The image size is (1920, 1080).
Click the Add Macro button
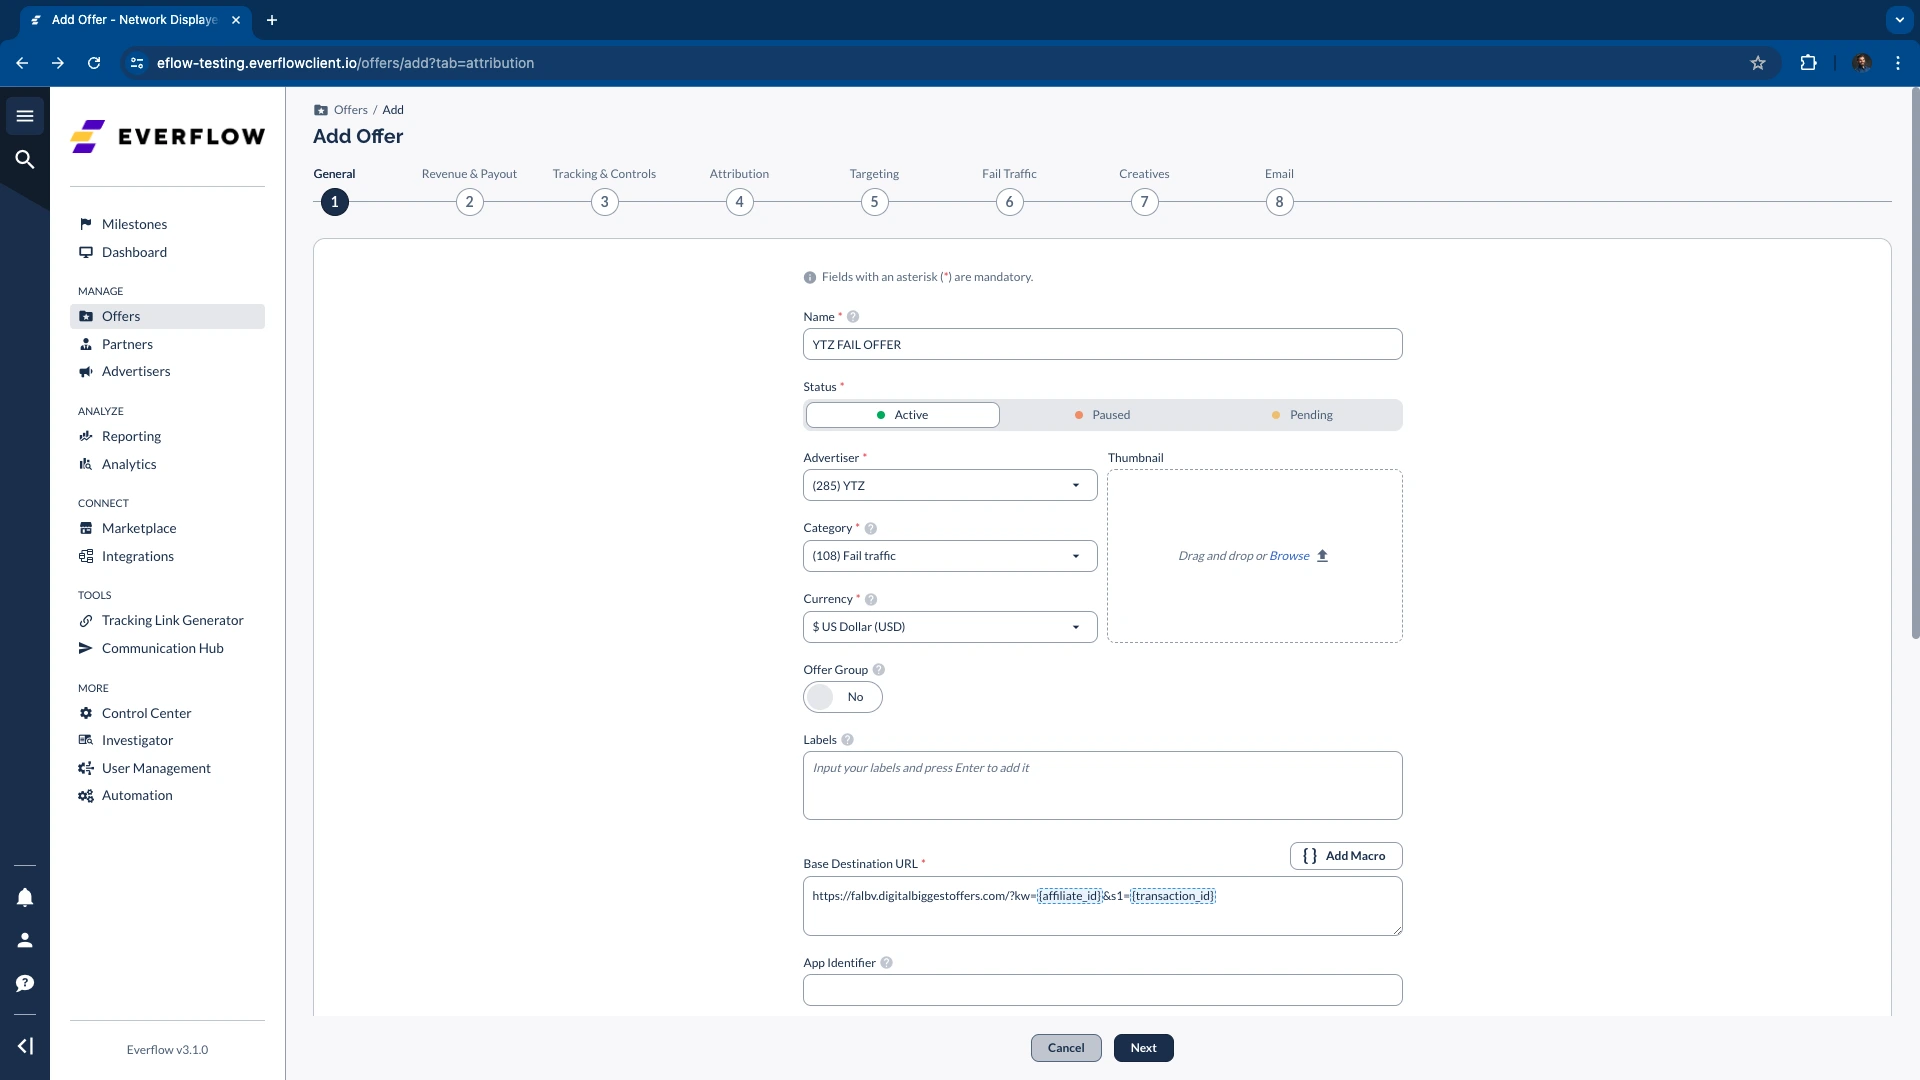[x=1345, y=856]
